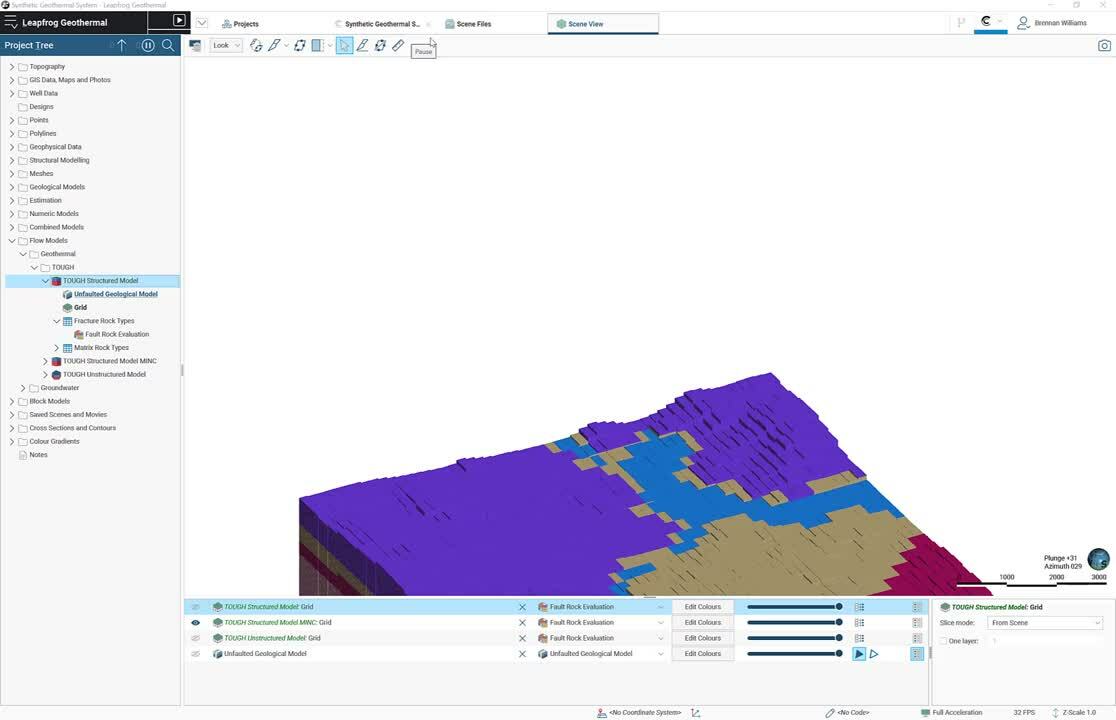Toggle legend list for TOUGH Unstructured Model: Grid
1116x720 pixels.
click(x=859, y=638)
